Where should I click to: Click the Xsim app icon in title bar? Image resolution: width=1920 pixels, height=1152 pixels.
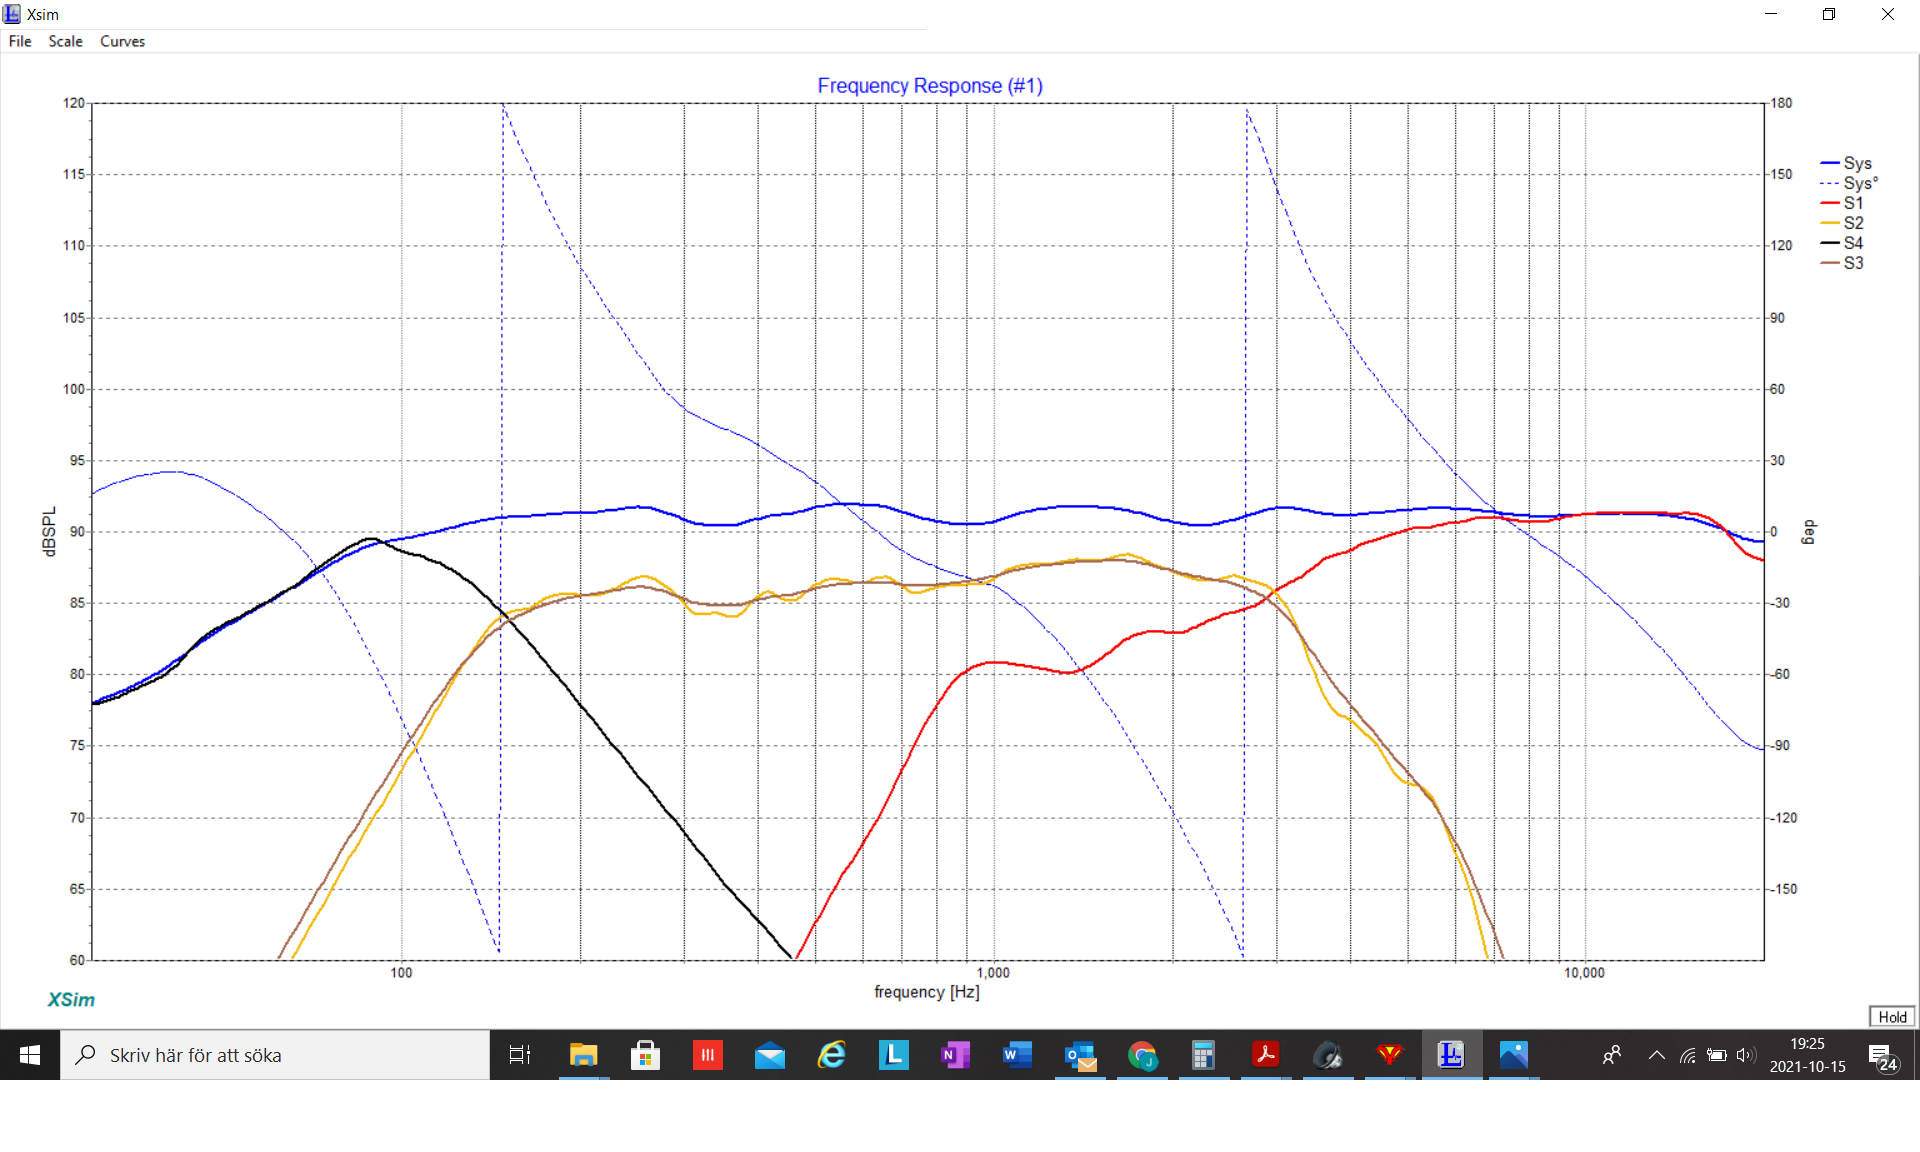tap(12, 14)
